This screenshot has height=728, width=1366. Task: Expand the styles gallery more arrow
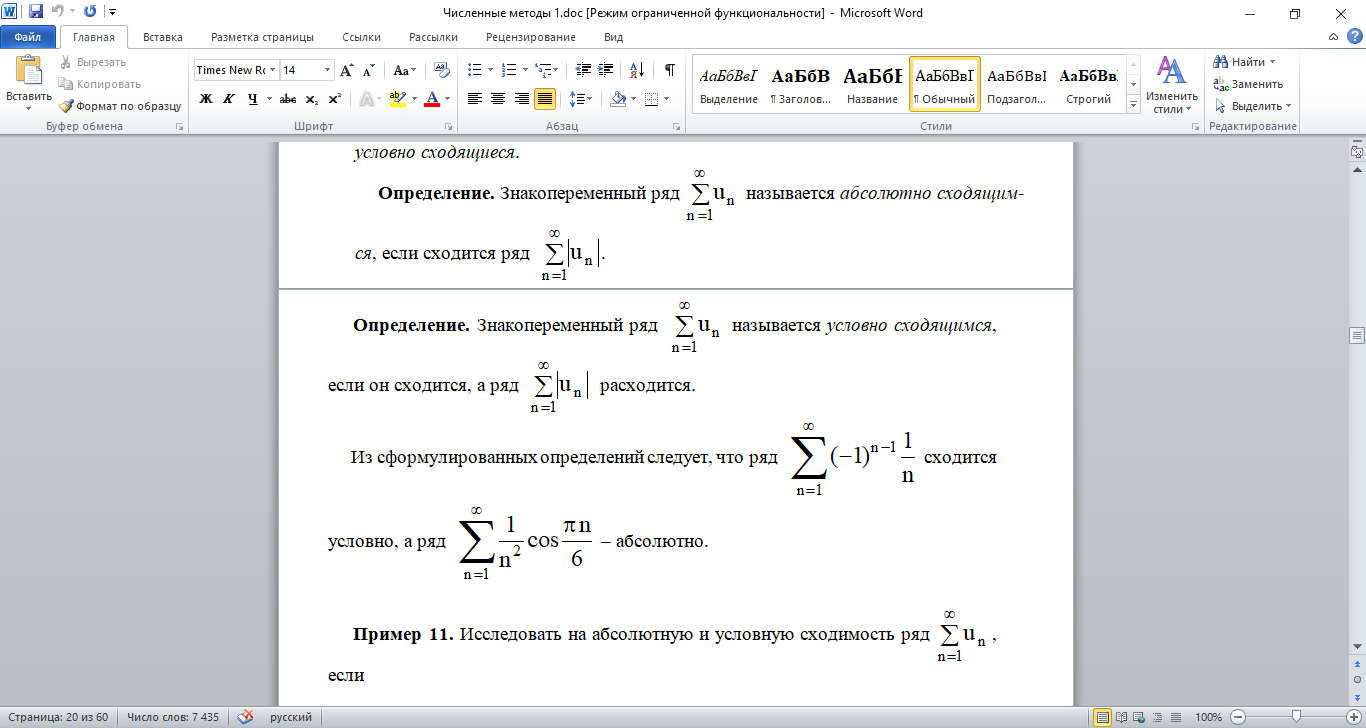point(1134,104)
